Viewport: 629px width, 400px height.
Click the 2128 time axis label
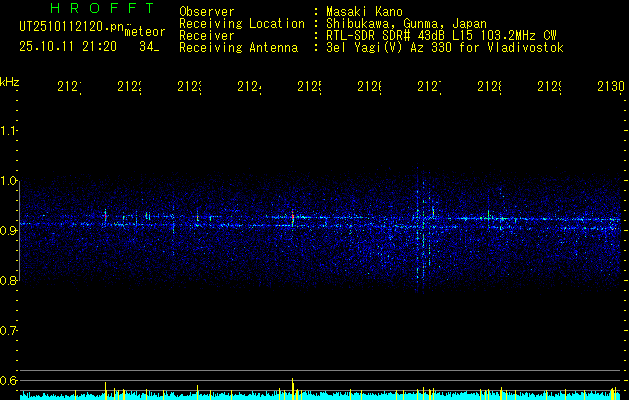(x=489, y=87)
